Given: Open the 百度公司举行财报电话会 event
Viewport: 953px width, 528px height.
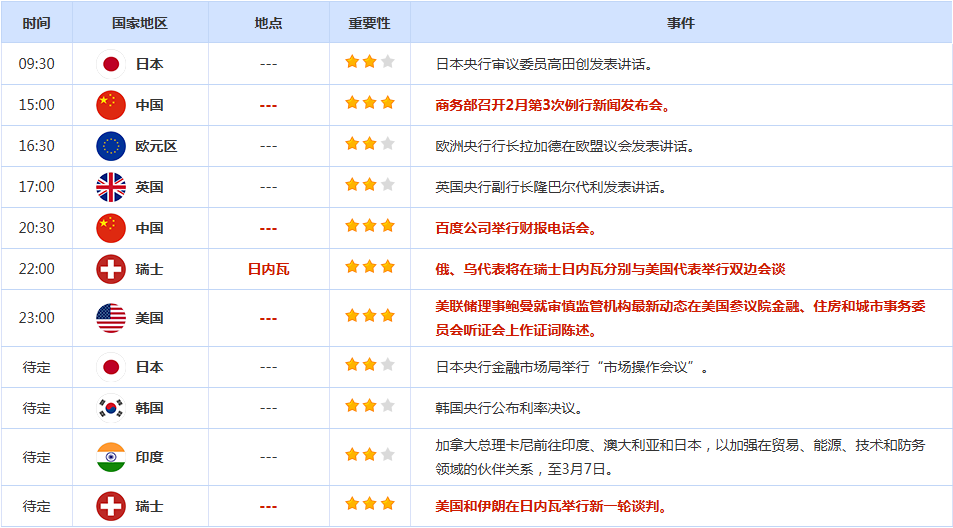Looking at the screenshot, I should 516,228.
